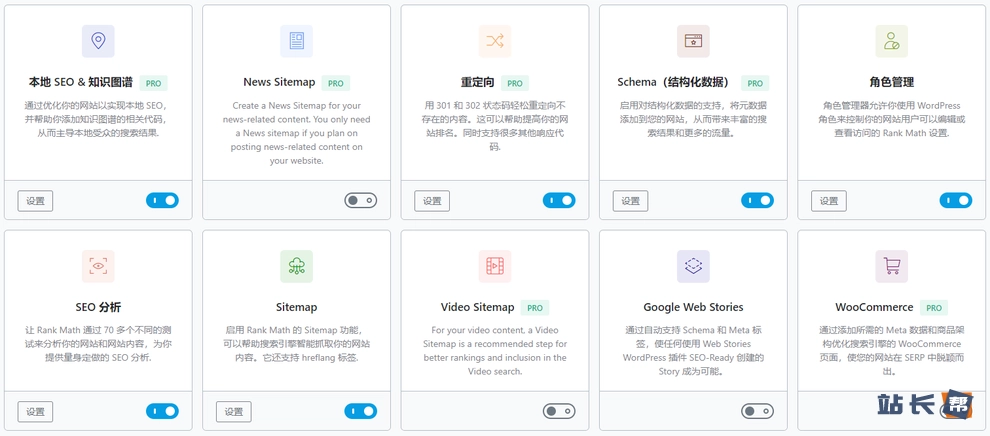Open 设置 for 本地 SEO & 知识图谱
The width and height of the screenshot is (990, 436).
tap(35, 201)
